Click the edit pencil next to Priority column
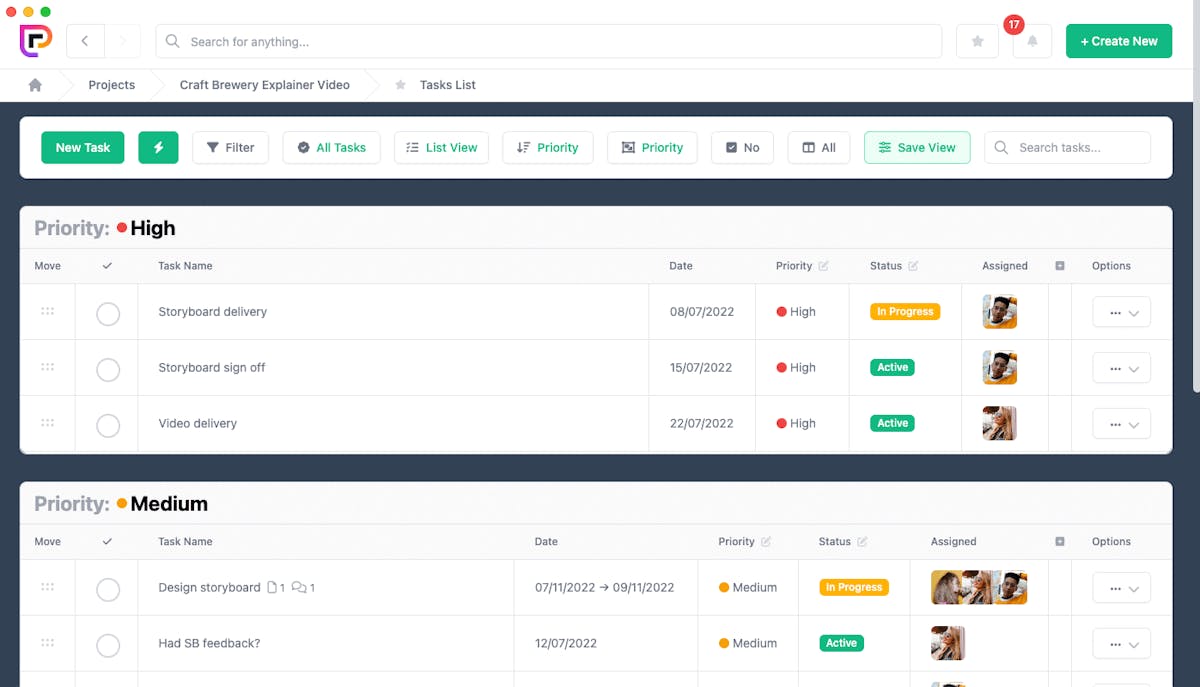Screen dimensions: 1200x687 click(823, 265)
